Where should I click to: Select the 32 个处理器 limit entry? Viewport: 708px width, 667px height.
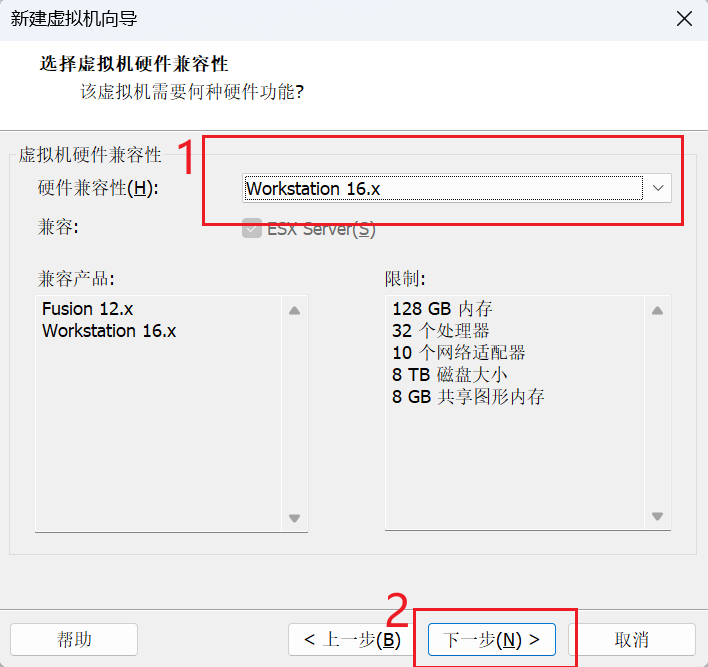coord(441,331)
